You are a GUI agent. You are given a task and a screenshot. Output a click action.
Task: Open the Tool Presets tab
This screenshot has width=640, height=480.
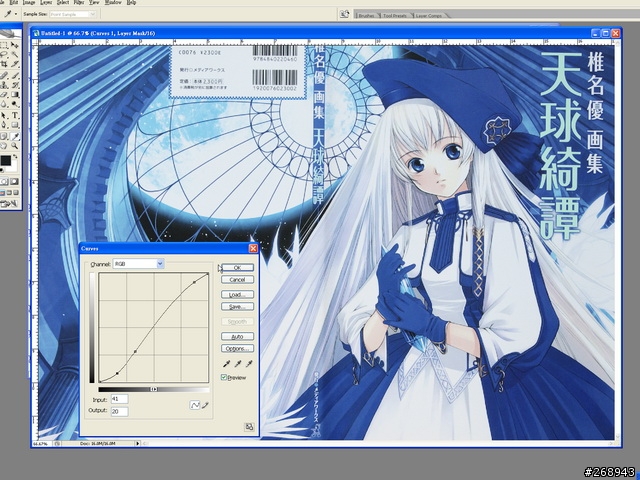[x=395, y=16]
